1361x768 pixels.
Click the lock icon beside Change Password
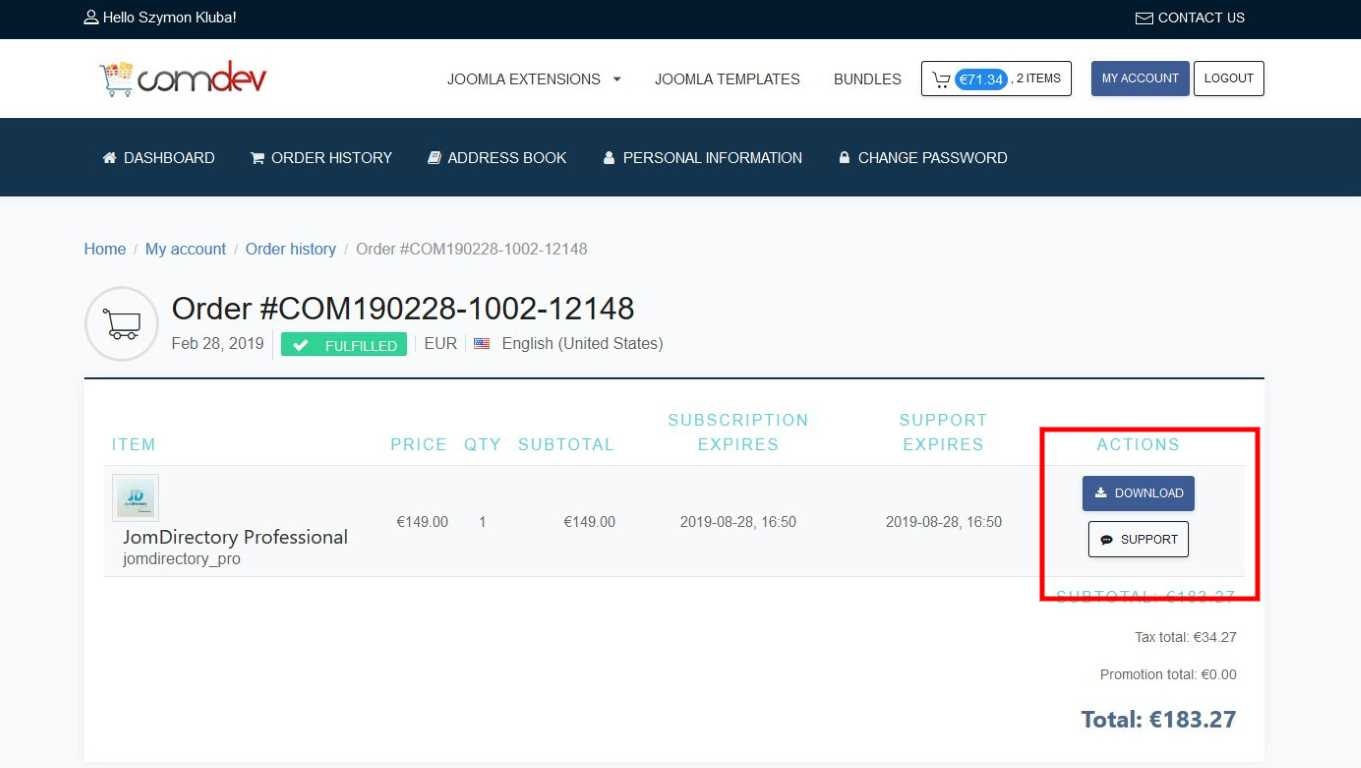click(845, 158)
